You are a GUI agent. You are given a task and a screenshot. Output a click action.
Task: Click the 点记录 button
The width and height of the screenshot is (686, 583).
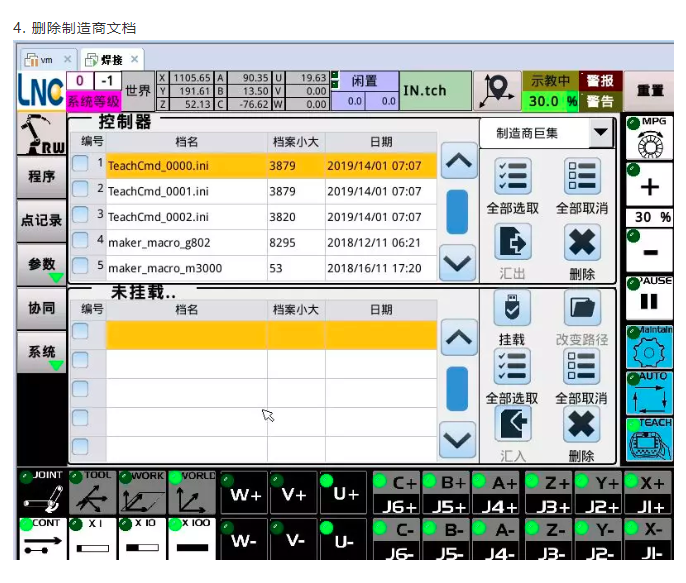(x=41, y=221)
